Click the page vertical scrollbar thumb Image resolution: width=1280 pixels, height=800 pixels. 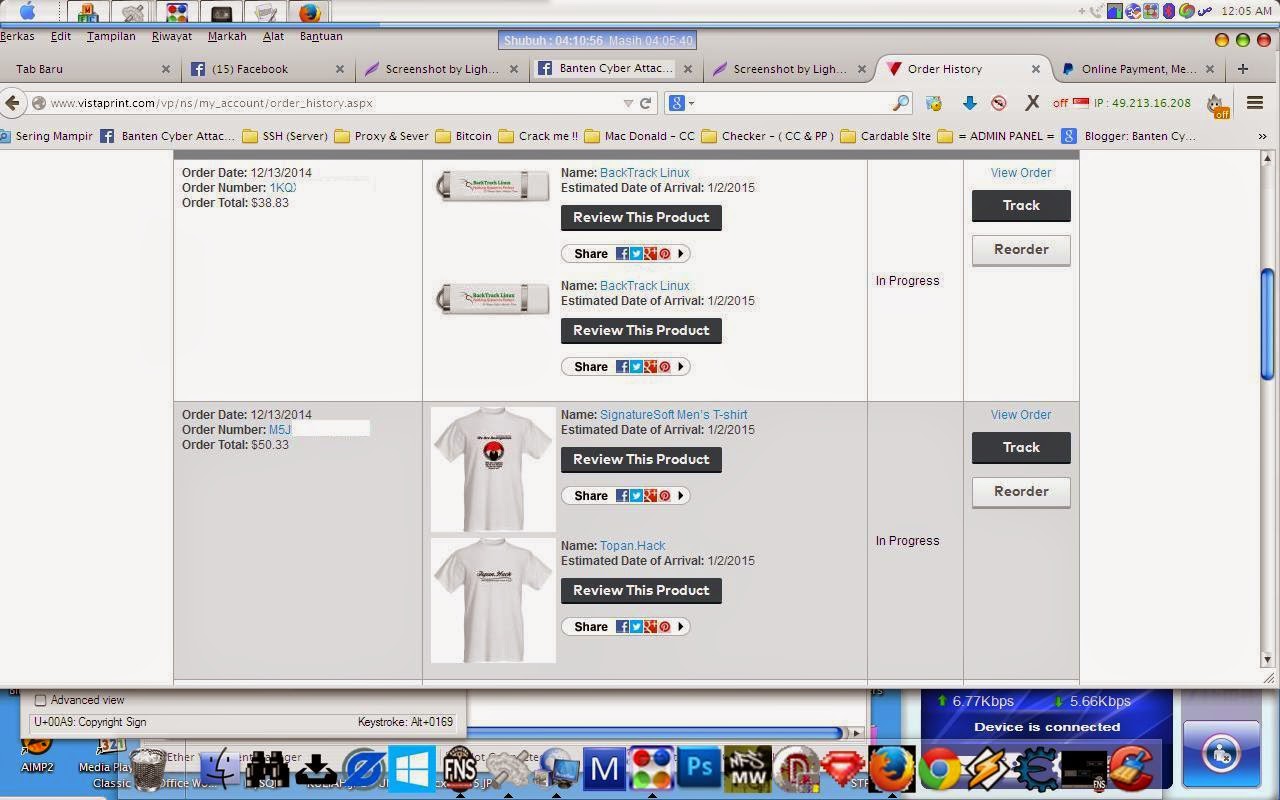1268,323
